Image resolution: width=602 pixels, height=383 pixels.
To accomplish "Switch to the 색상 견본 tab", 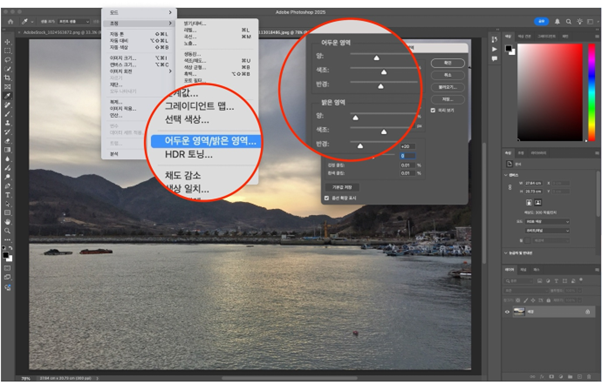I will (524, 36).
